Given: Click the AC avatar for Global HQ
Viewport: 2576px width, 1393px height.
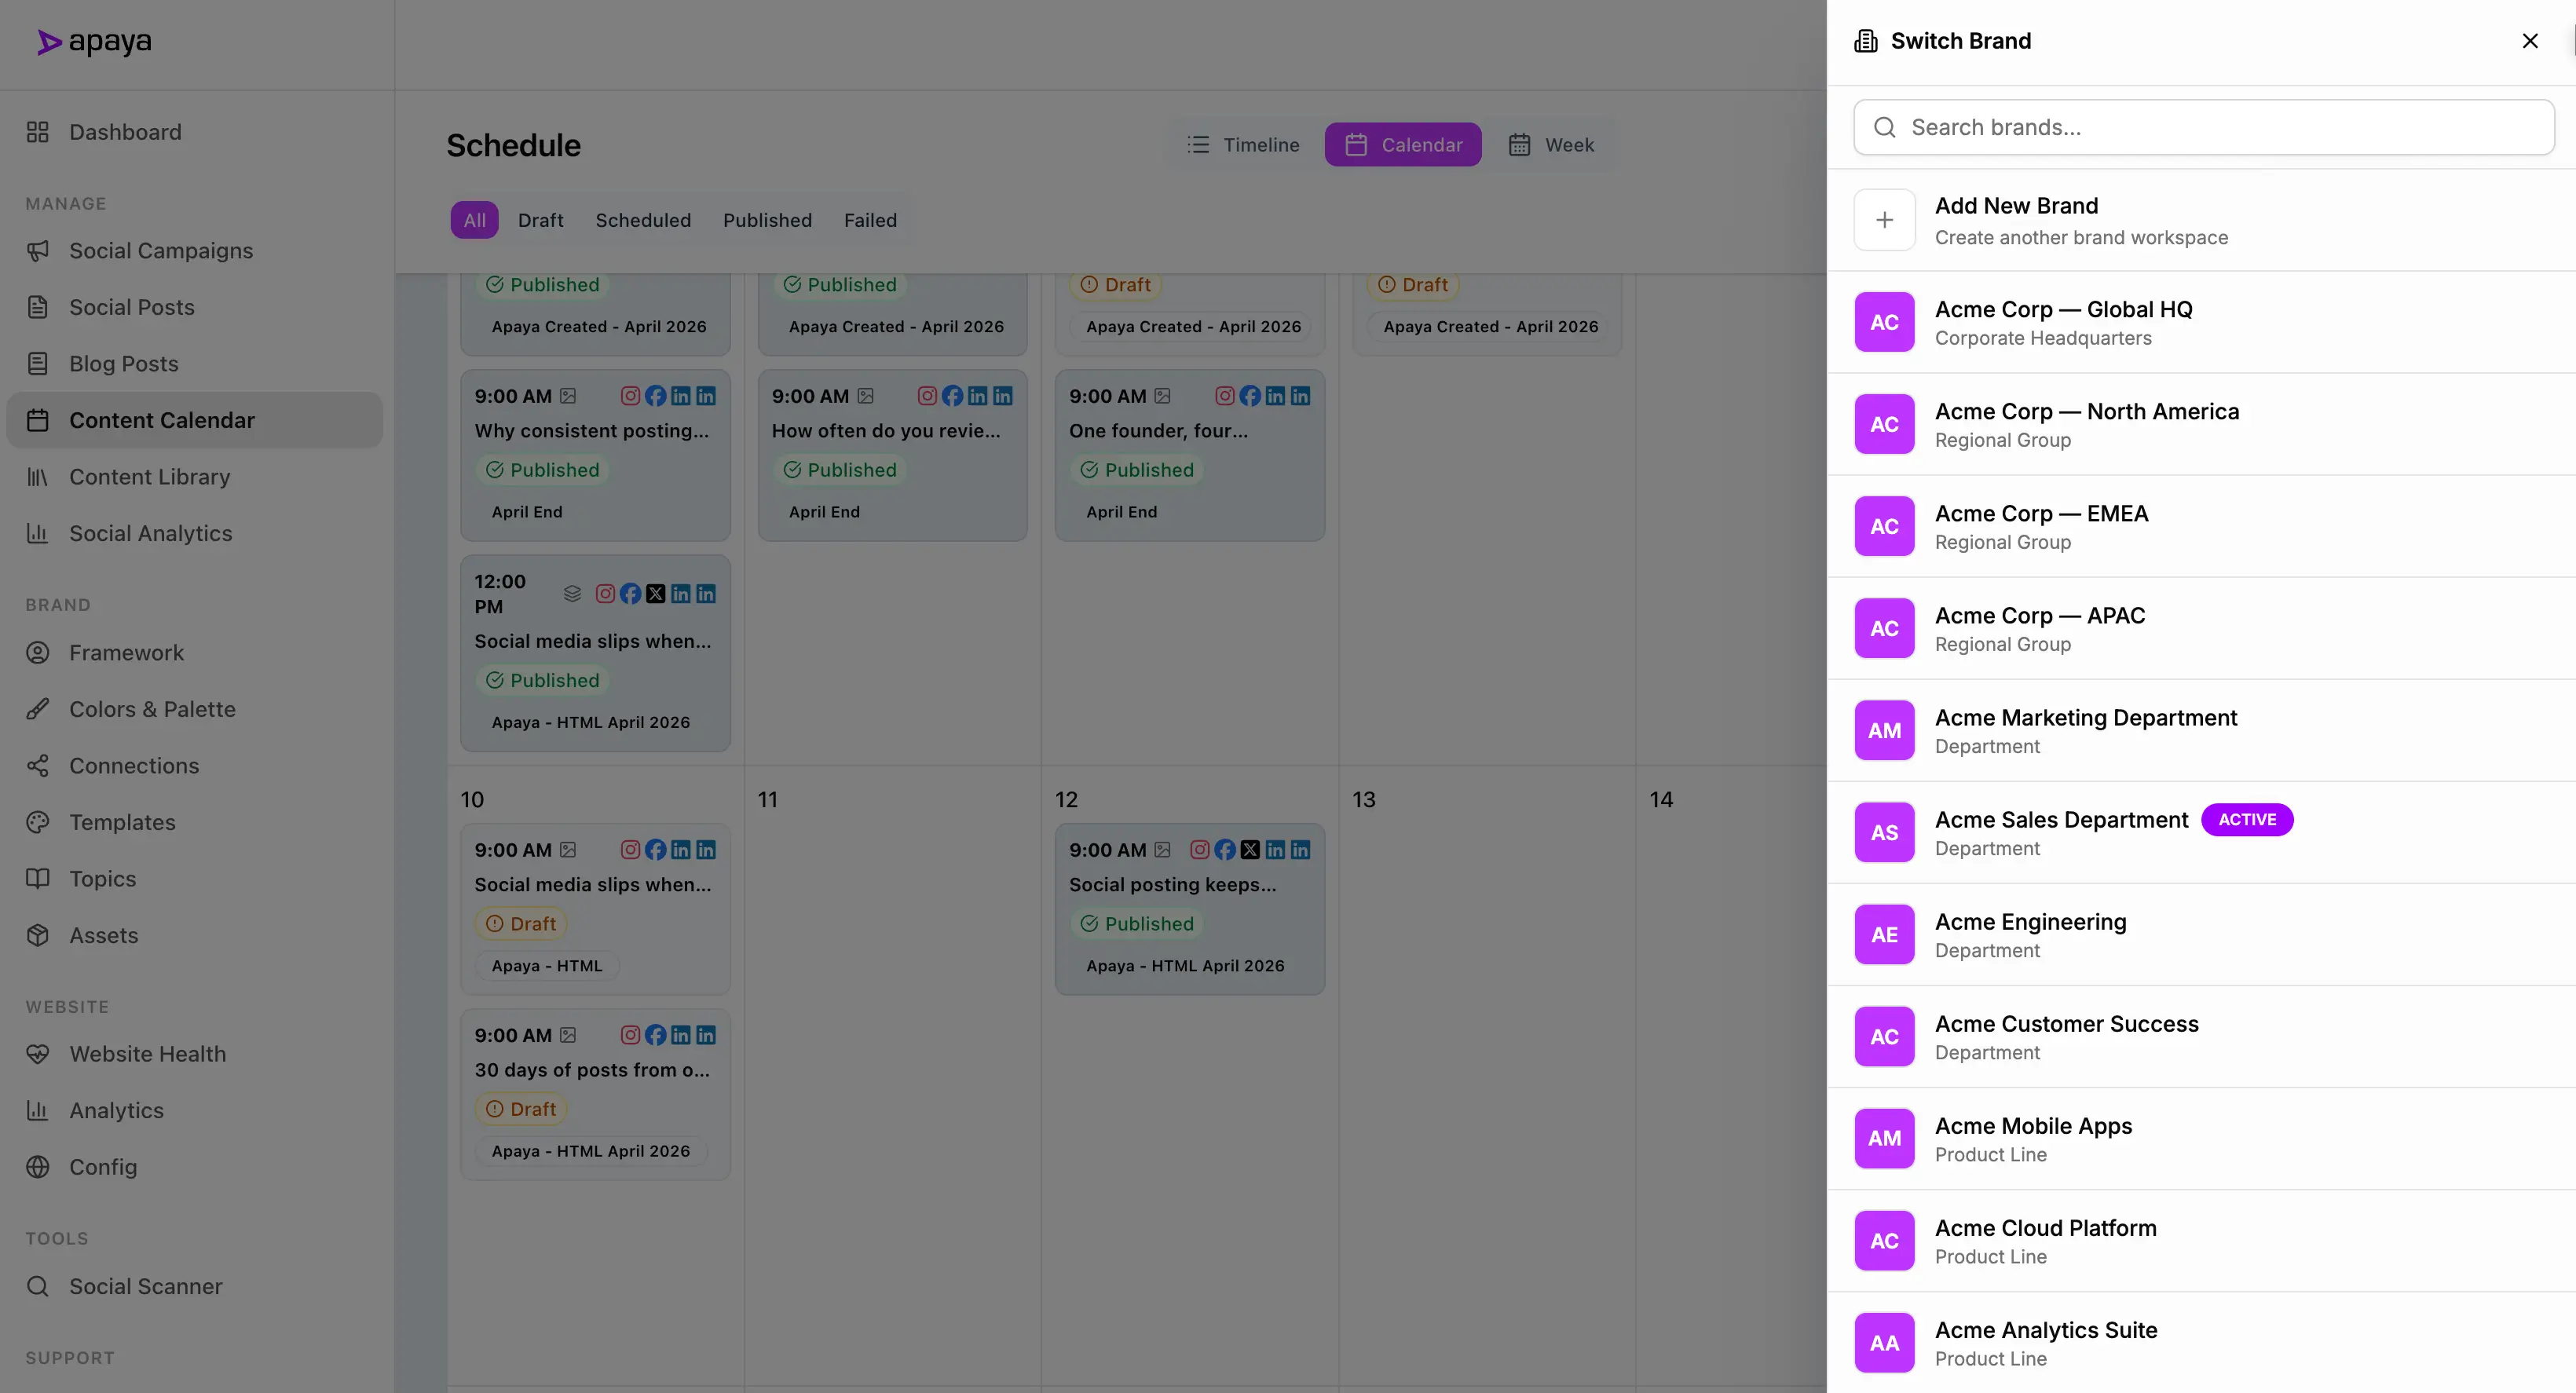Looking at the screenshot, I should tap(1884, 322).
